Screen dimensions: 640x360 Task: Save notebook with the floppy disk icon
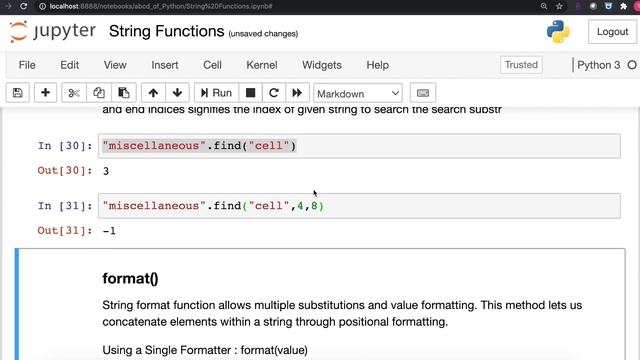click(18, 93)
